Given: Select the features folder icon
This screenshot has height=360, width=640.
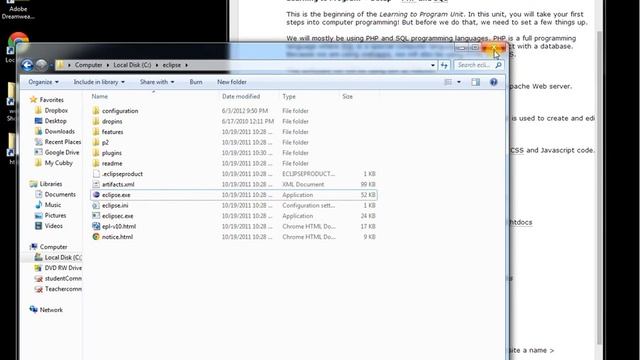Looking at the screenshot, I should click(96, 132).
